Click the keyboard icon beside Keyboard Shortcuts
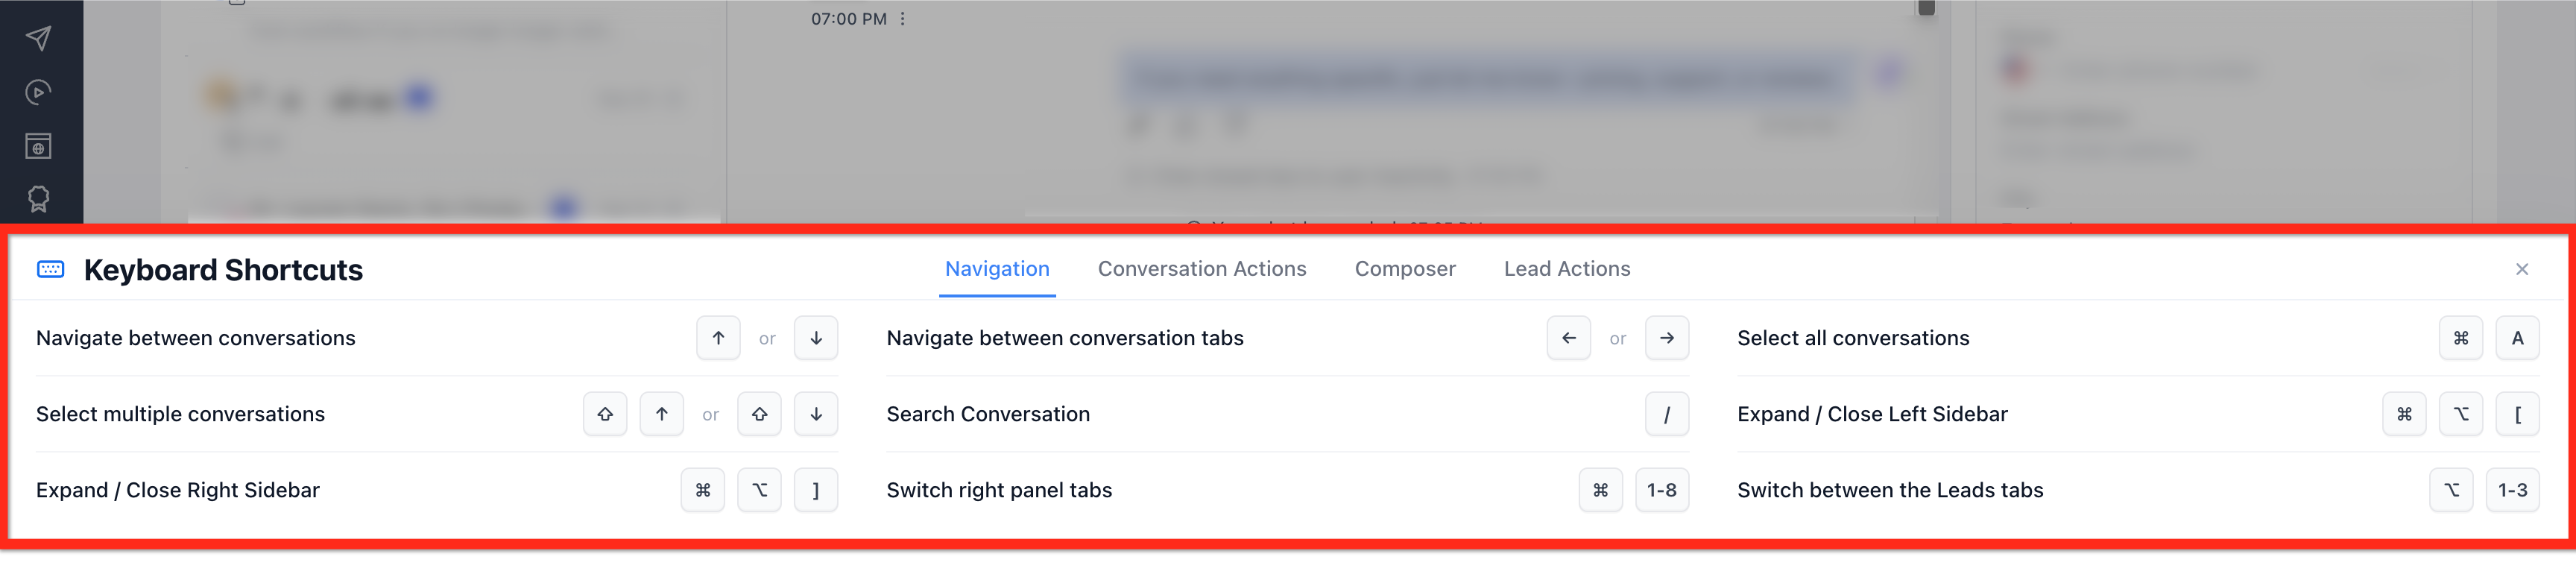 (51, 269)
